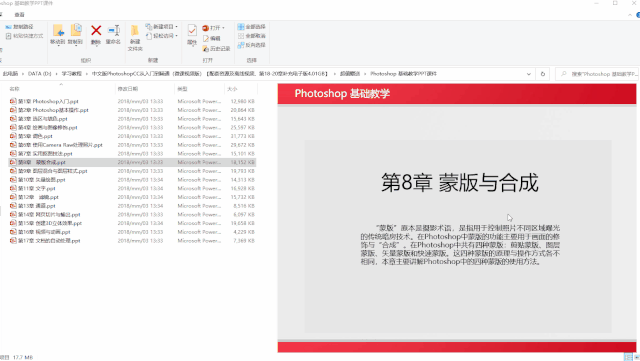Image resolution: width=640 pixels, height=361 pixels.
Task: Sort by the 类型 (Type) column header
Action: [x=182, y=89]
